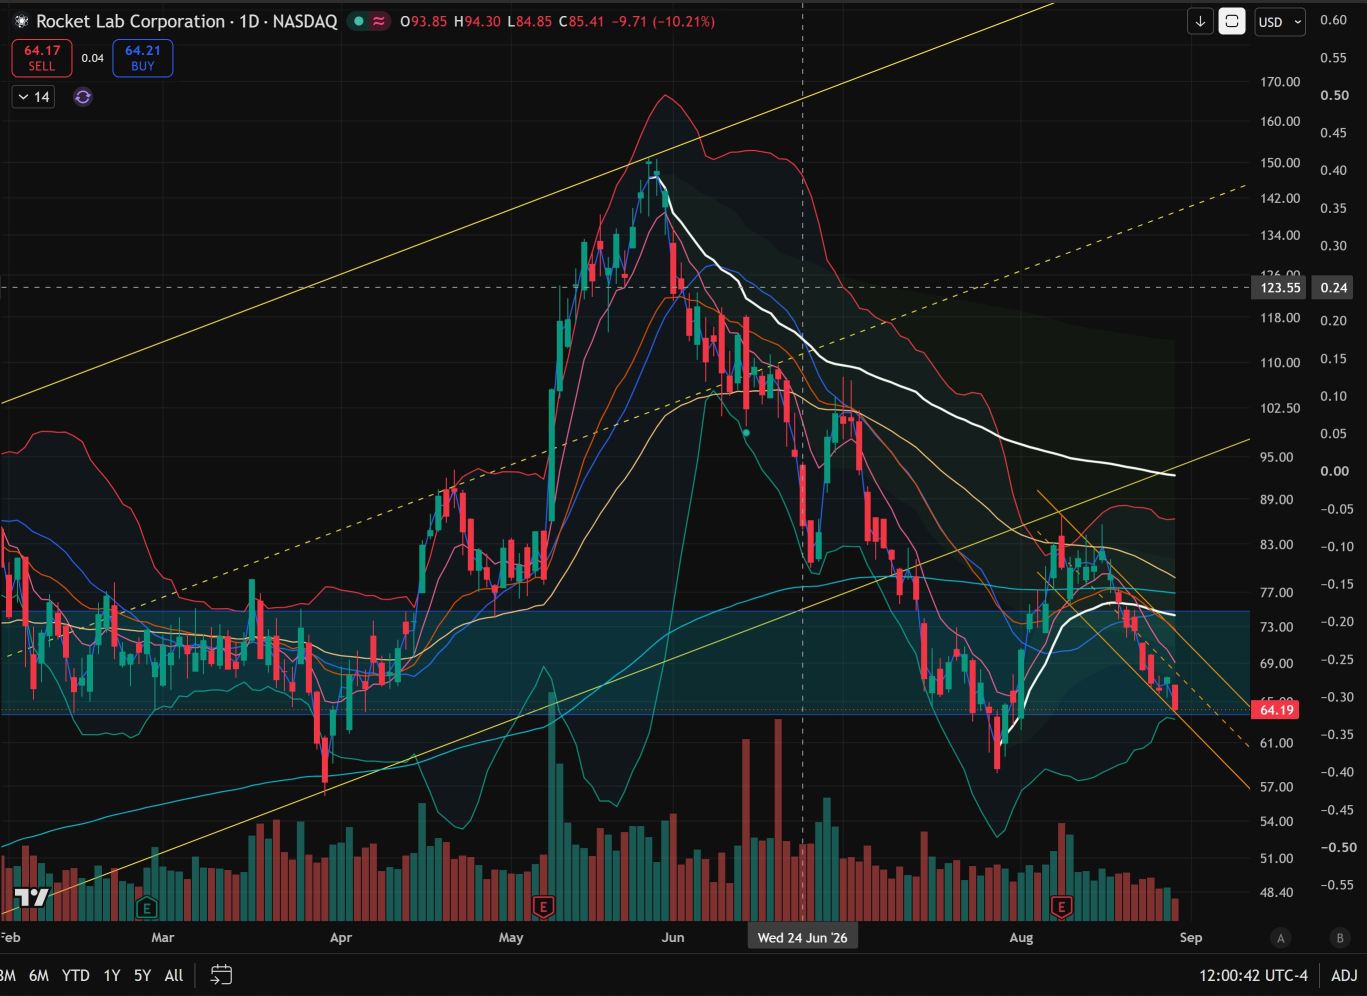Click the 0.24 crosshair label on right scale
This screenshot has width=1367, height=996.
pyautogui.click(x=1334, y=288)
